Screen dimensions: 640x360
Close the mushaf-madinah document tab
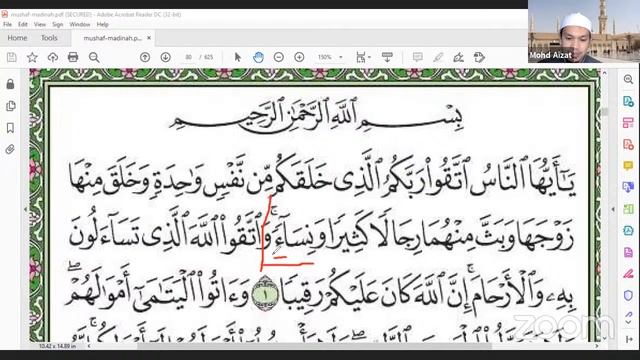click(x=149, y=38)
